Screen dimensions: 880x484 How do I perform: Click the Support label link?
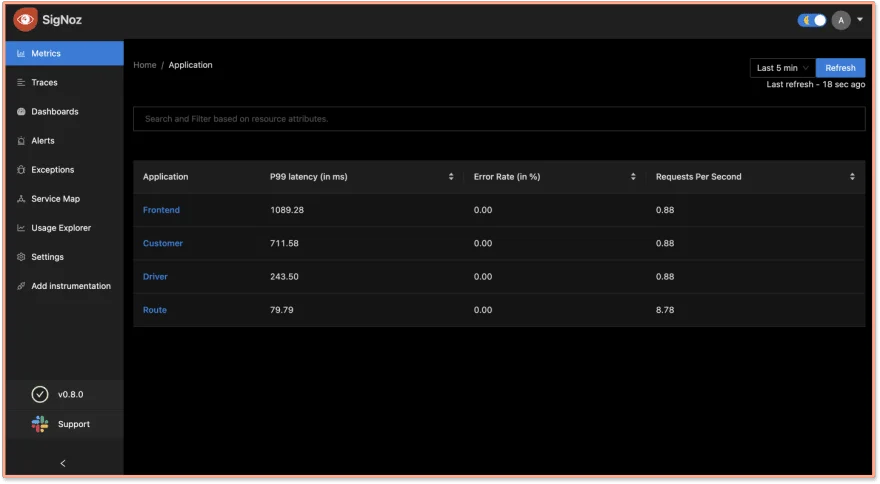pyautogui.click(x=74, y=424)
